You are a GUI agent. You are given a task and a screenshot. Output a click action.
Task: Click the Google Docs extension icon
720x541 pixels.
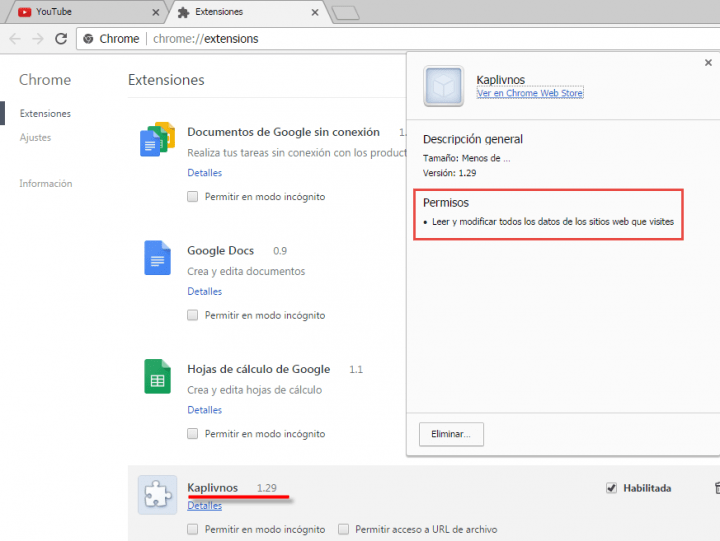157,258
